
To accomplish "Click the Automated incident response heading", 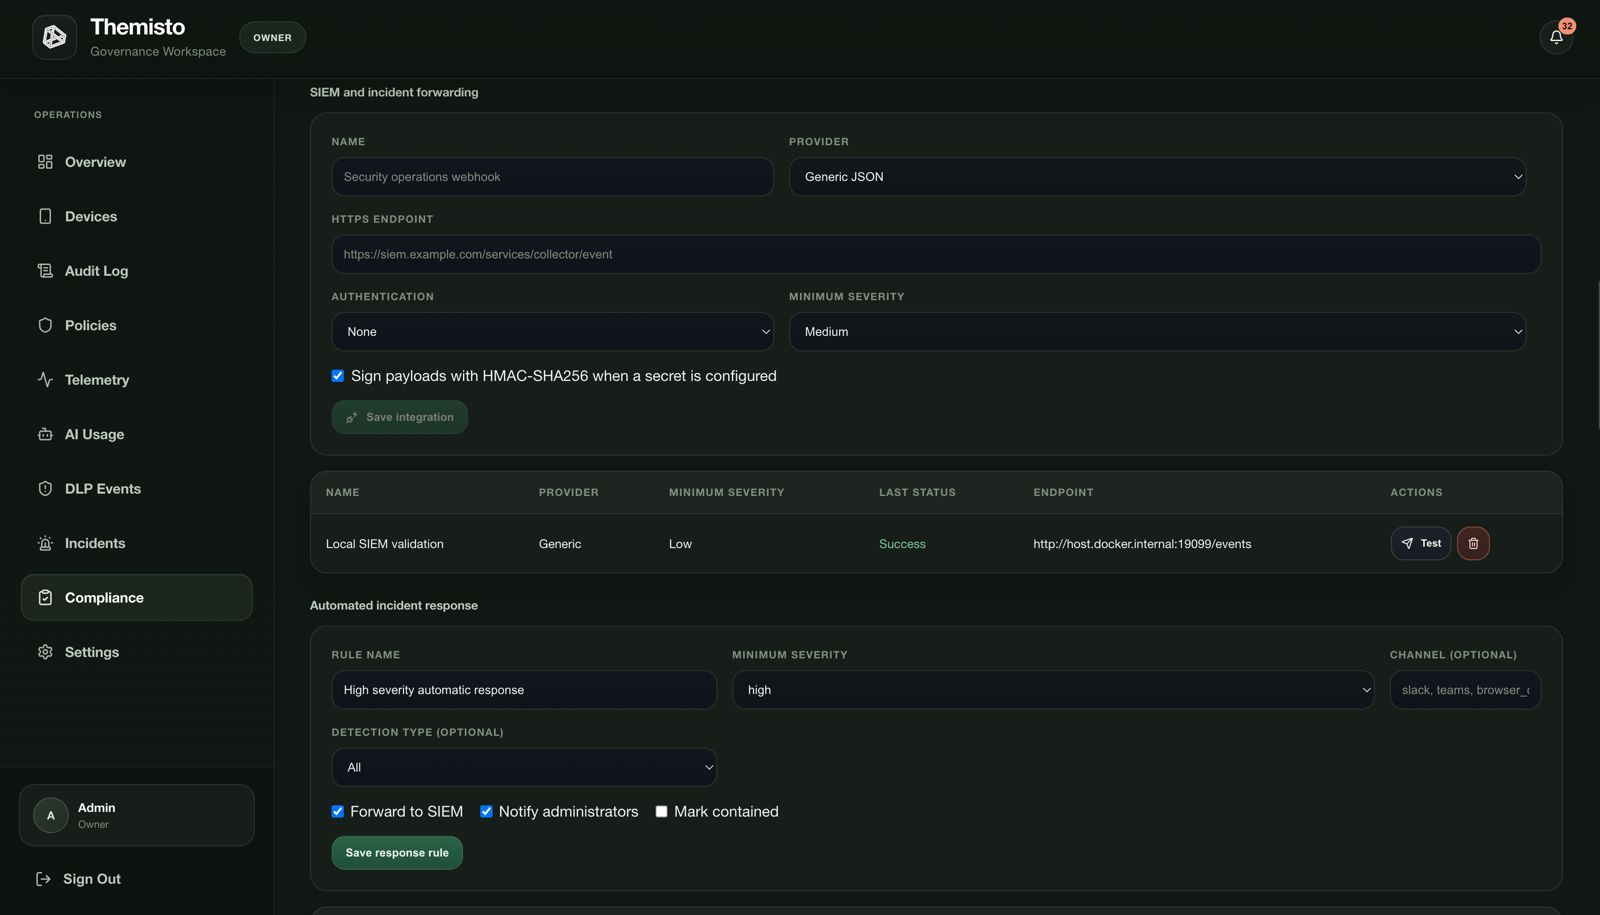I will 394,605.
